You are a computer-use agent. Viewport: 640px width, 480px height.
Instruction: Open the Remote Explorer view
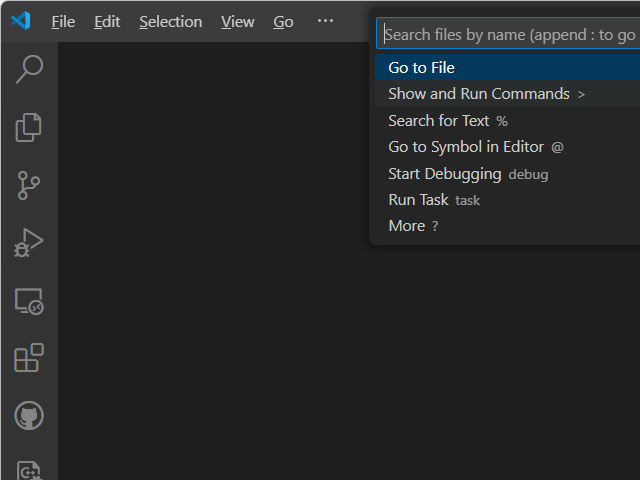(29, 301)
